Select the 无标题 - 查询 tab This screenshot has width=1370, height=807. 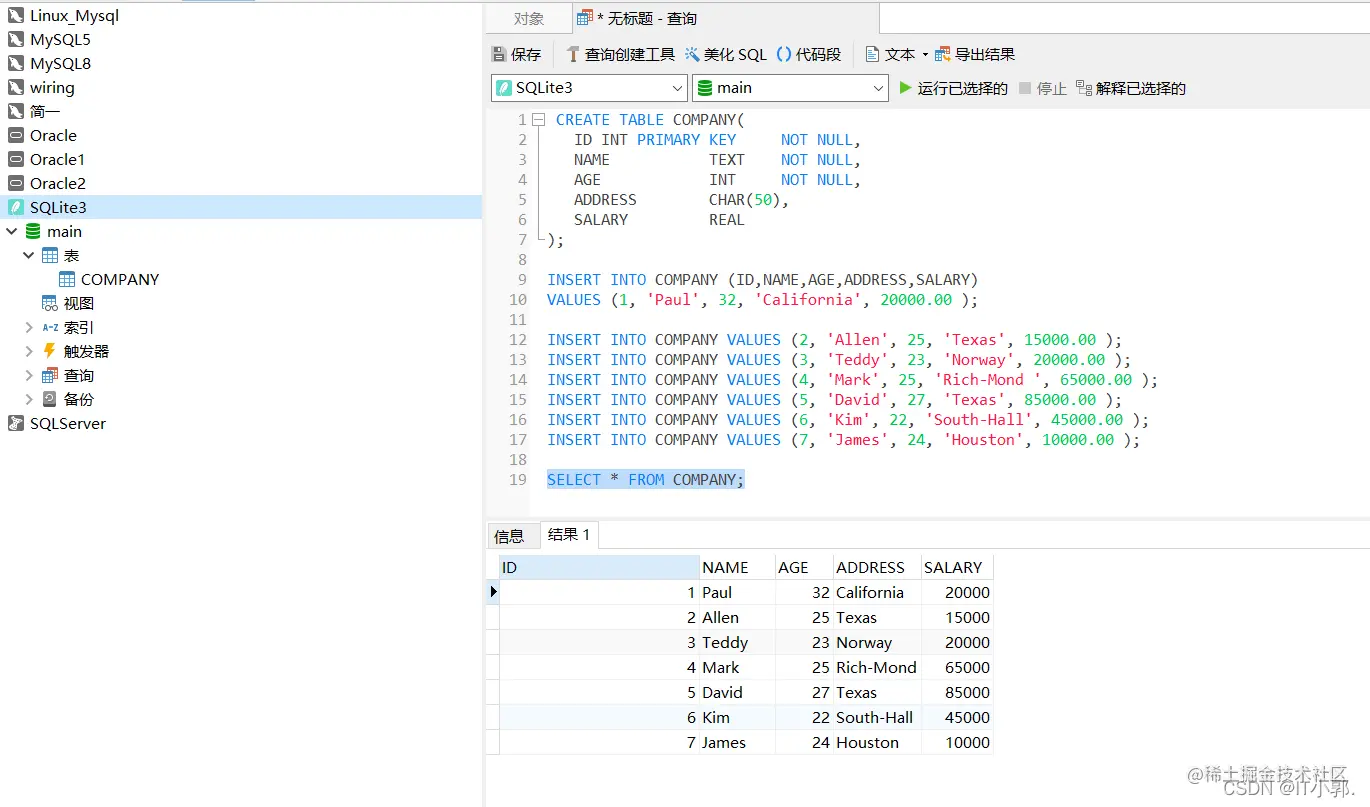(726, 19)
